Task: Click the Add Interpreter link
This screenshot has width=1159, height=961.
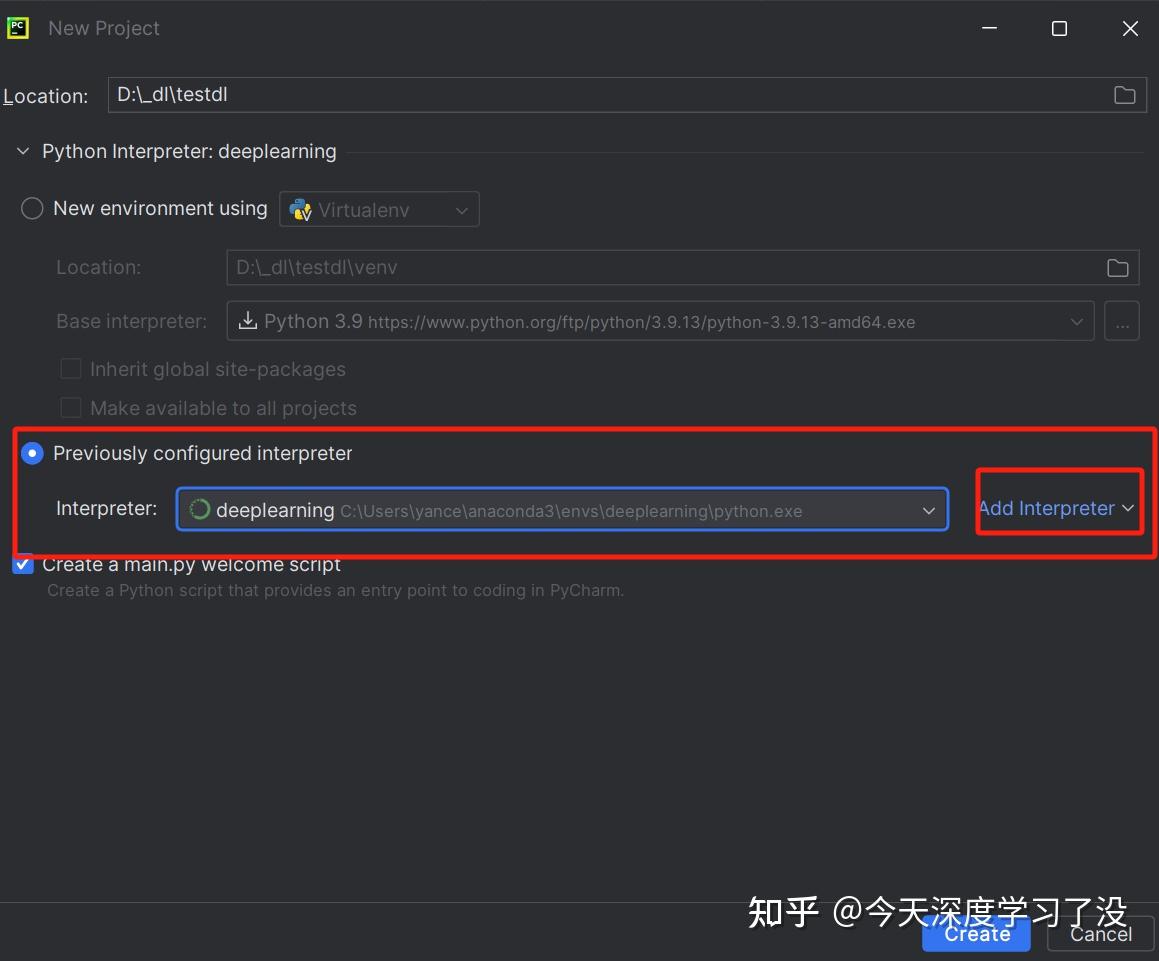Action: [1046, 508]
